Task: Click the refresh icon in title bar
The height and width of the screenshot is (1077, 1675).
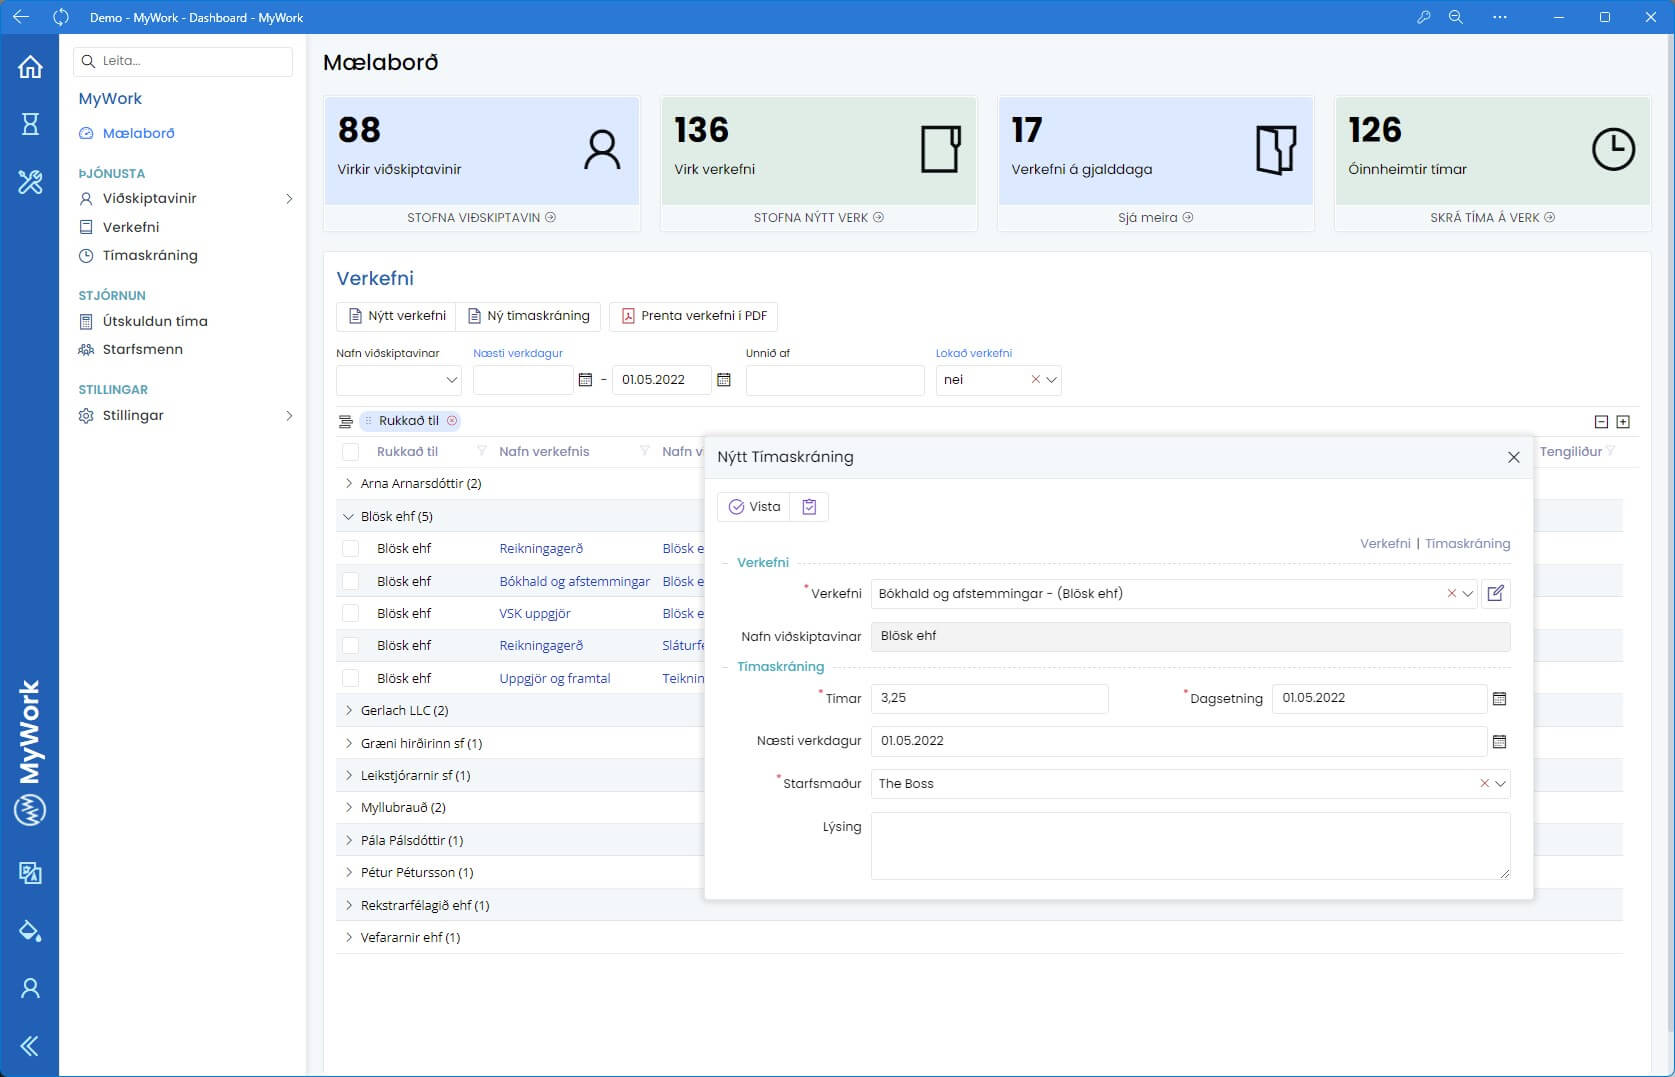Action: coord(61,17)
